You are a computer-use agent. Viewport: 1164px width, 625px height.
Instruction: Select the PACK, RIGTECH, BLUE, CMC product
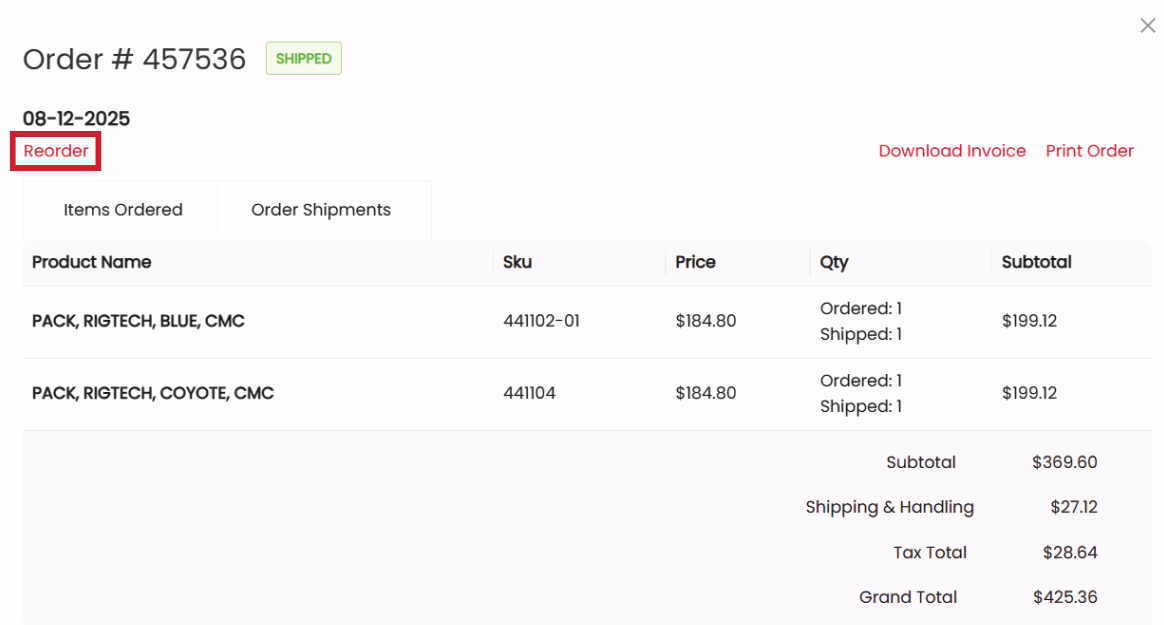pos(138,321)
